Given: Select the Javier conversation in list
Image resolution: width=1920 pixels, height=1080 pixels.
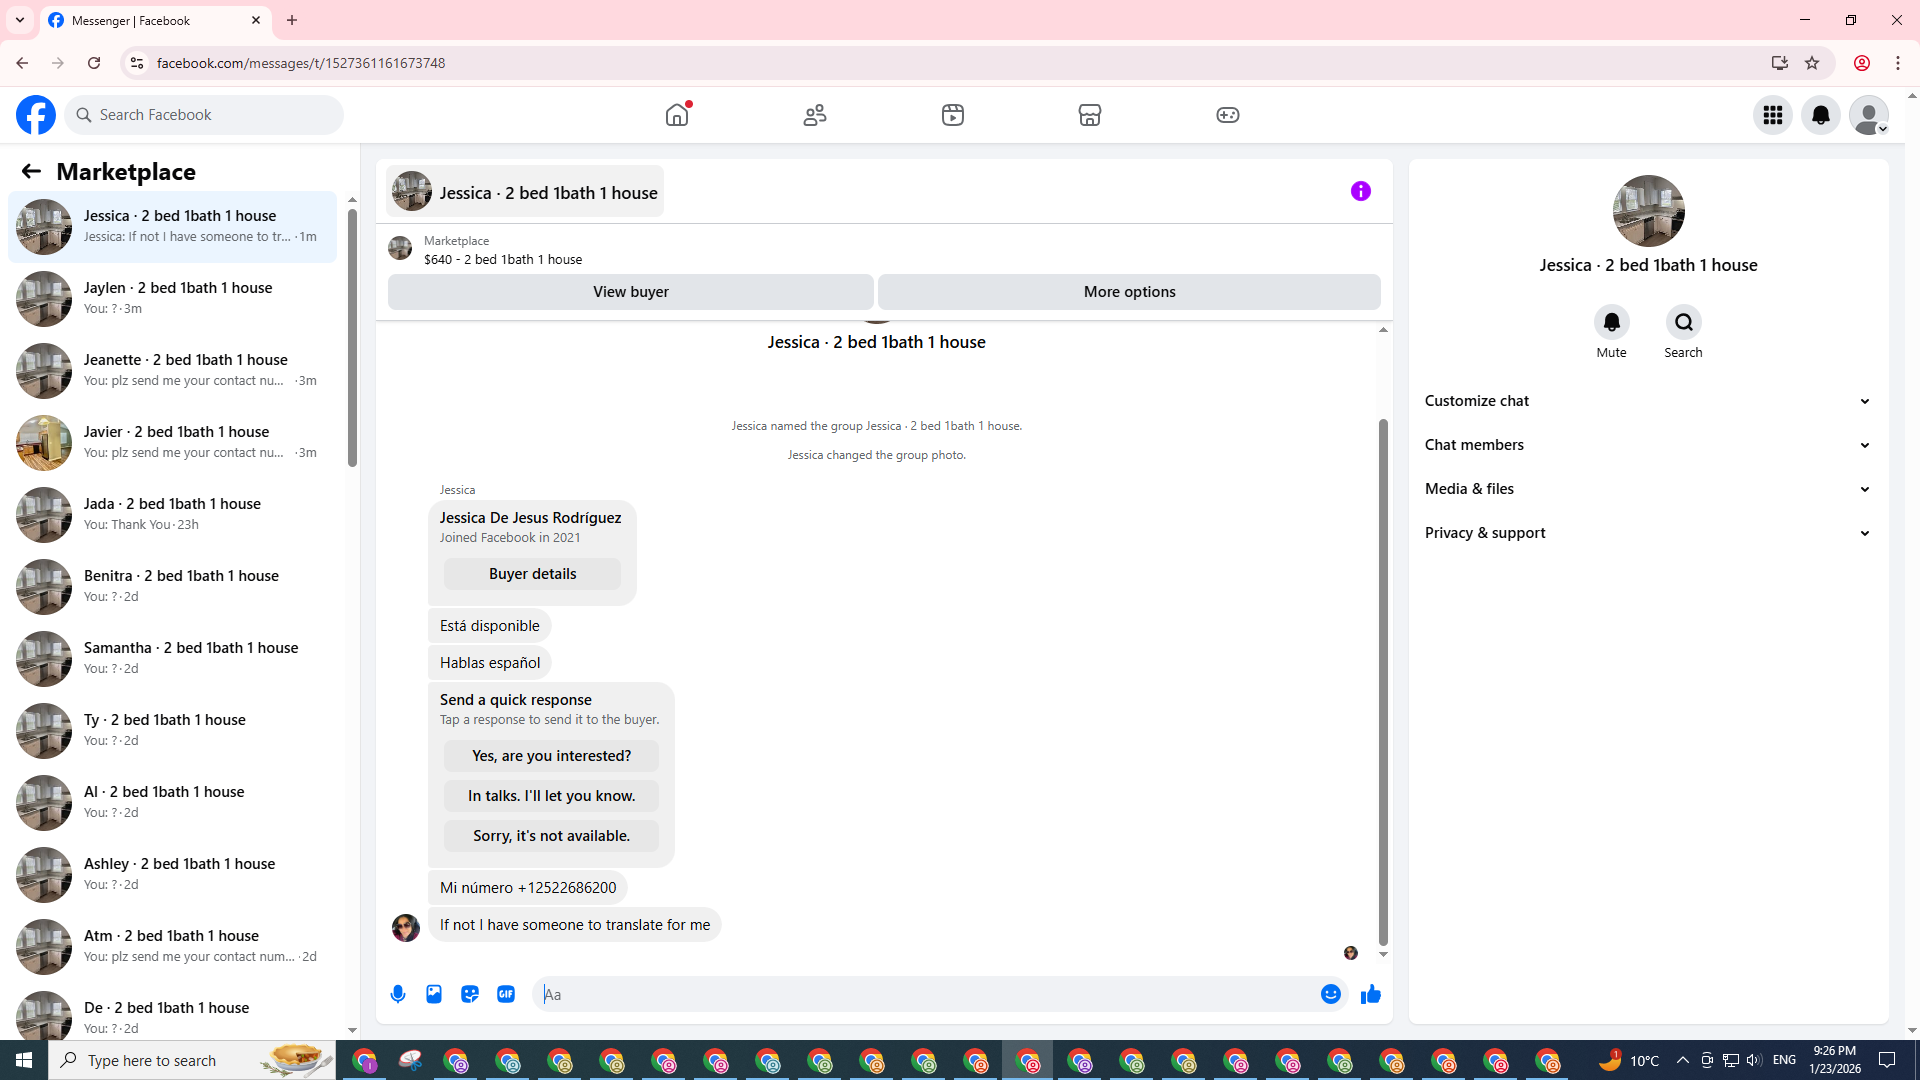Looking at the screenshot, I should pyautogui.click(x=175, y=442).
